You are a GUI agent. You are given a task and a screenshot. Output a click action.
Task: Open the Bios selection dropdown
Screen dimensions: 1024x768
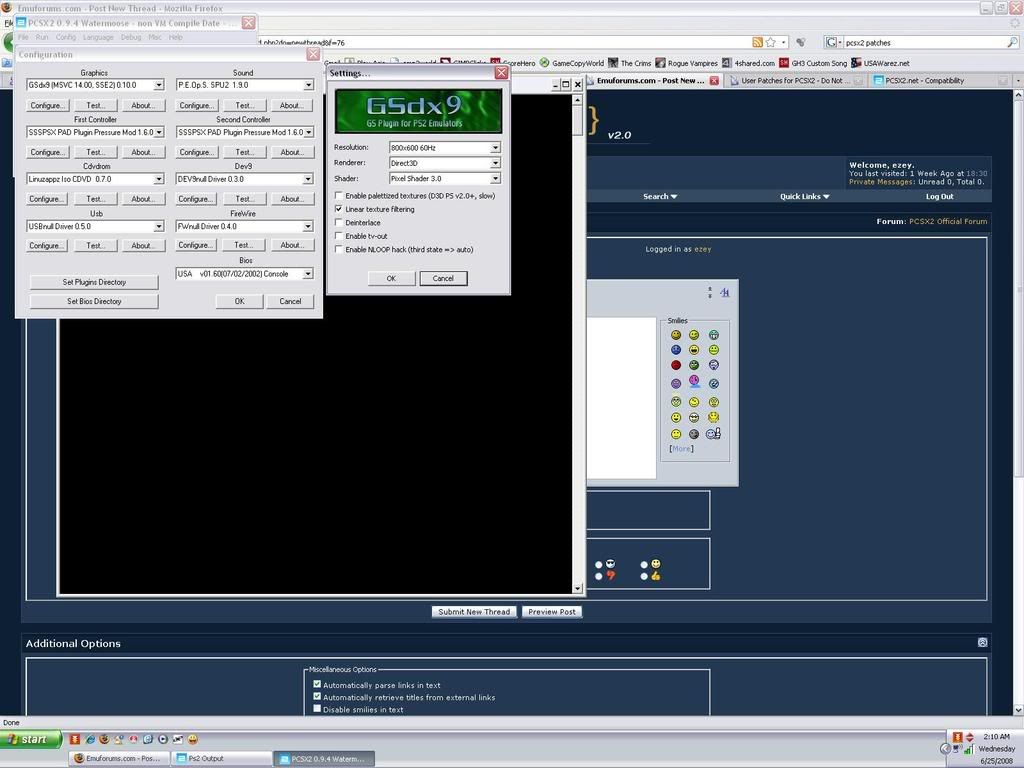(x=308, y=274)
